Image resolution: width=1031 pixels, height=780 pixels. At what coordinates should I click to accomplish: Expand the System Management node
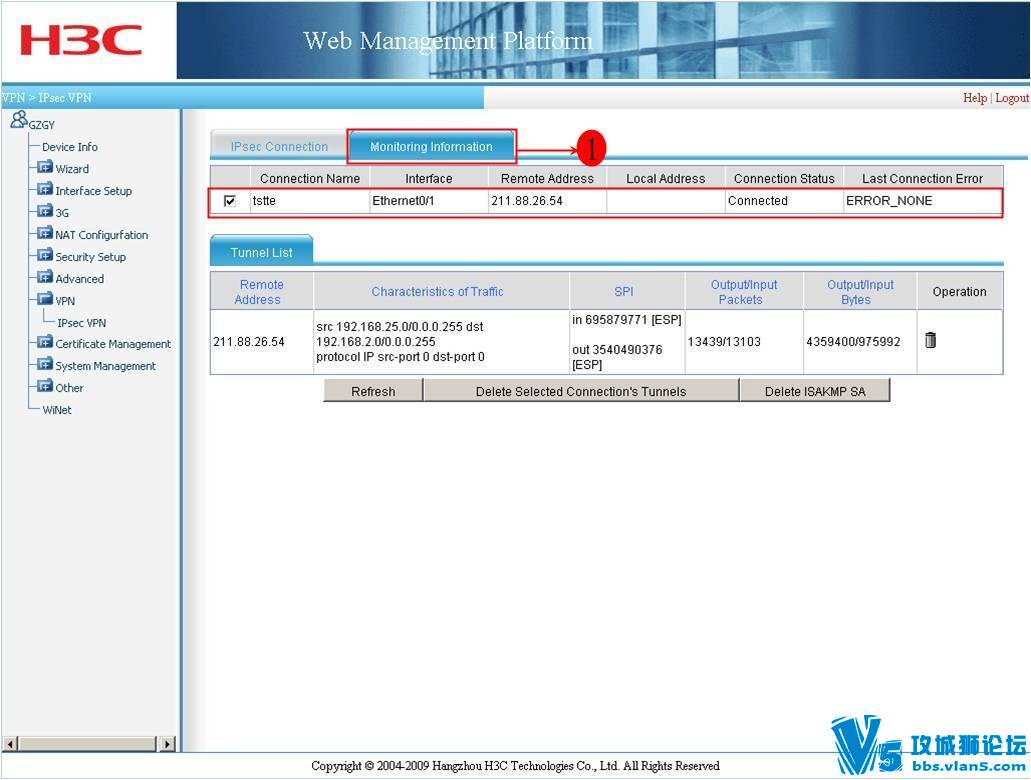coord(44,364)
